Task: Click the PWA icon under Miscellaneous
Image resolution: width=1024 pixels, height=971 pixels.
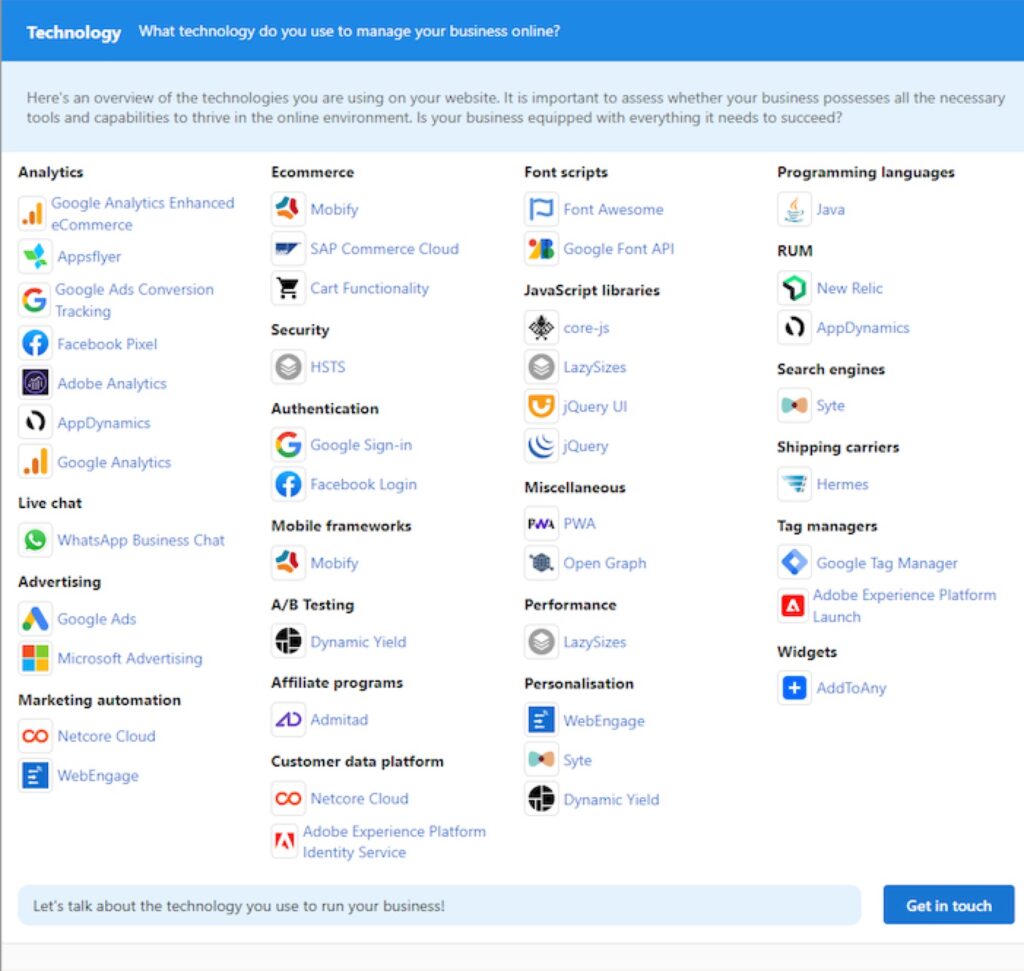Action: click(541, 523)
